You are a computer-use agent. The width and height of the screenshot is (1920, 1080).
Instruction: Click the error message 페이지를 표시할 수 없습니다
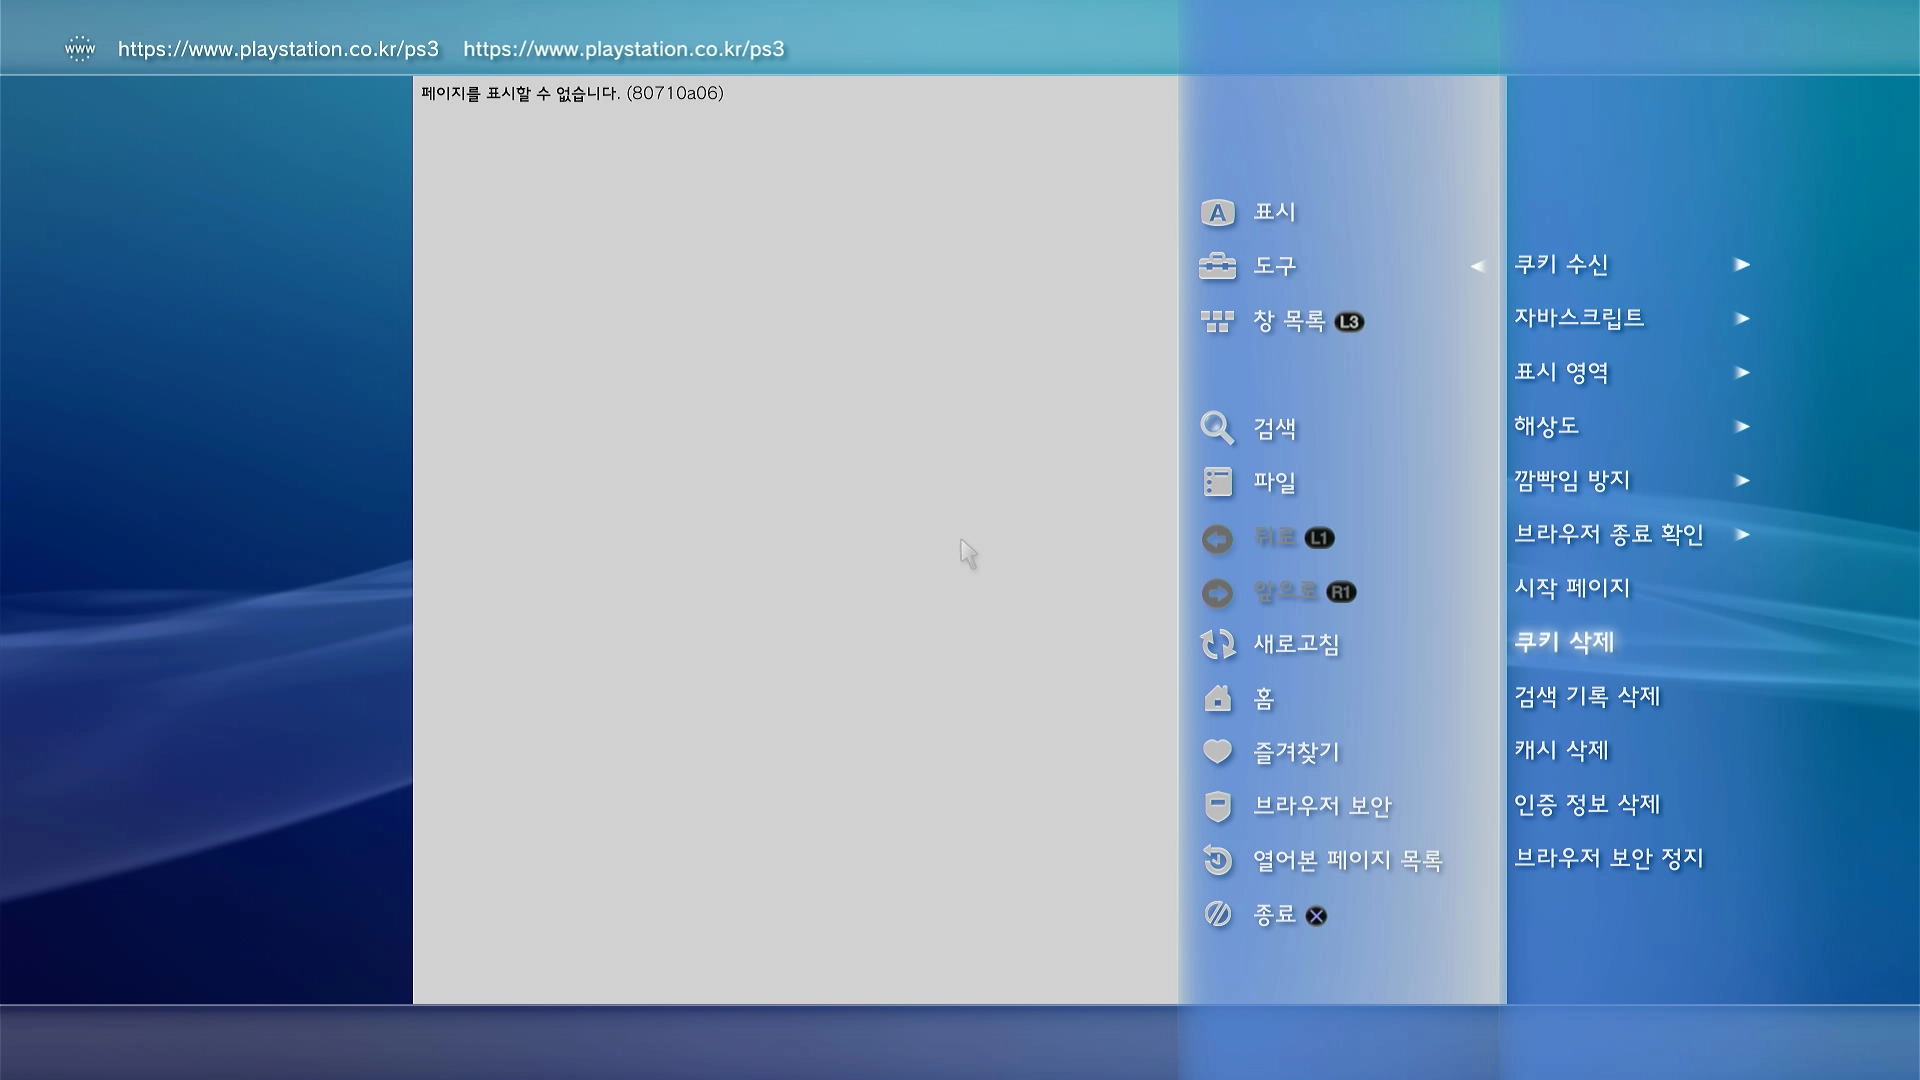click(x=572, y=93)
